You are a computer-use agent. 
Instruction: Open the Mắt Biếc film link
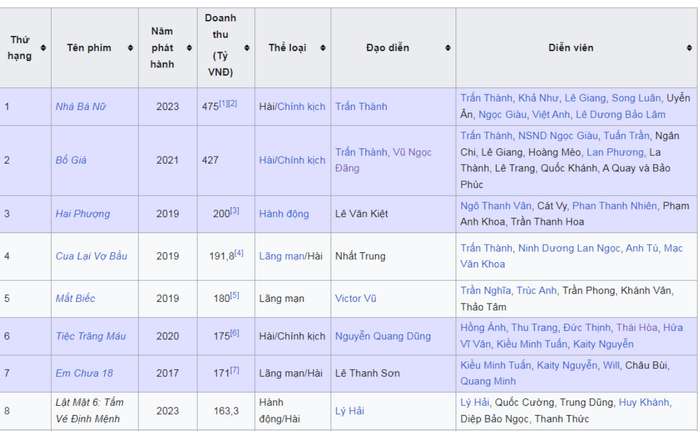(75, 299)
